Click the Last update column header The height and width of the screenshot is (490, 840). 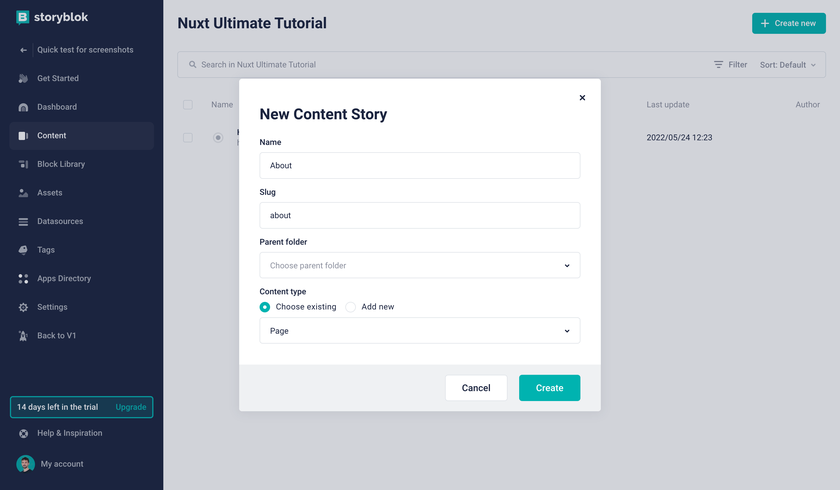tap(668, 105)
